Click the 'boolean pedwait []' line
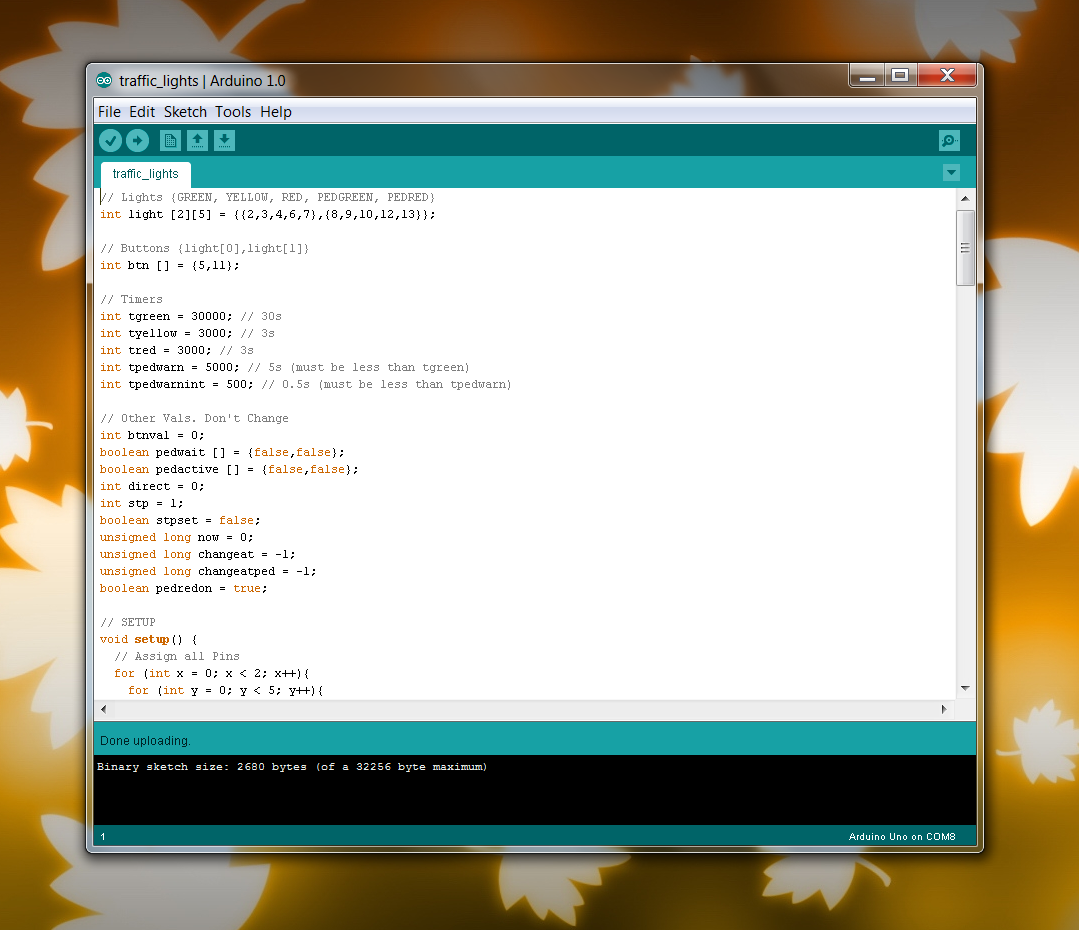 (x=222, y=452)
